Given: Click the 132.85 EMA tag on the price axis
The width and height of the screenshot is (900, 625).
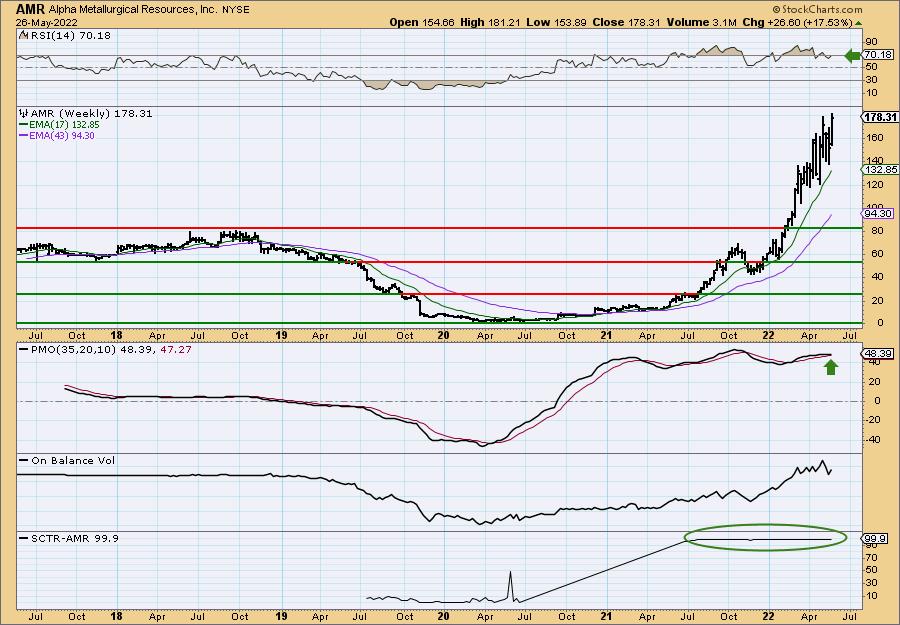Looking at the screenshot, I should point(879,169).
